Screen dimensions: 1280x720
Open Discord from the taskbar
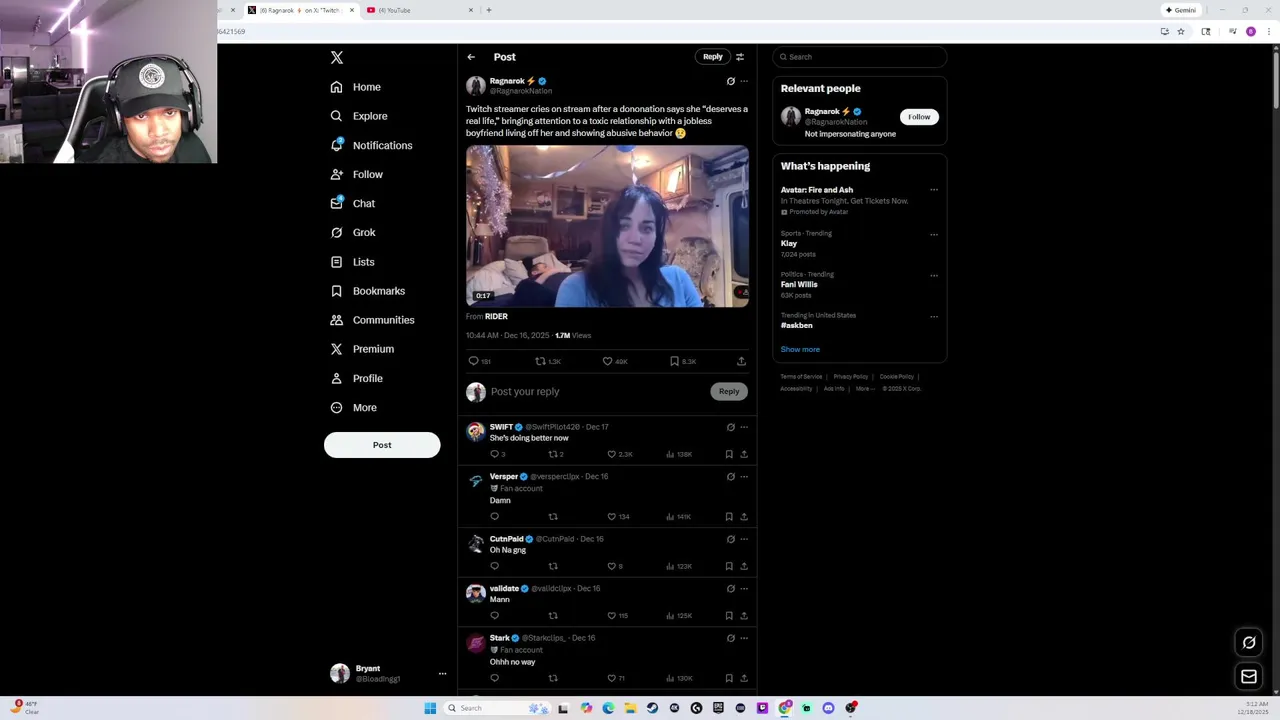tap(828, 708)
